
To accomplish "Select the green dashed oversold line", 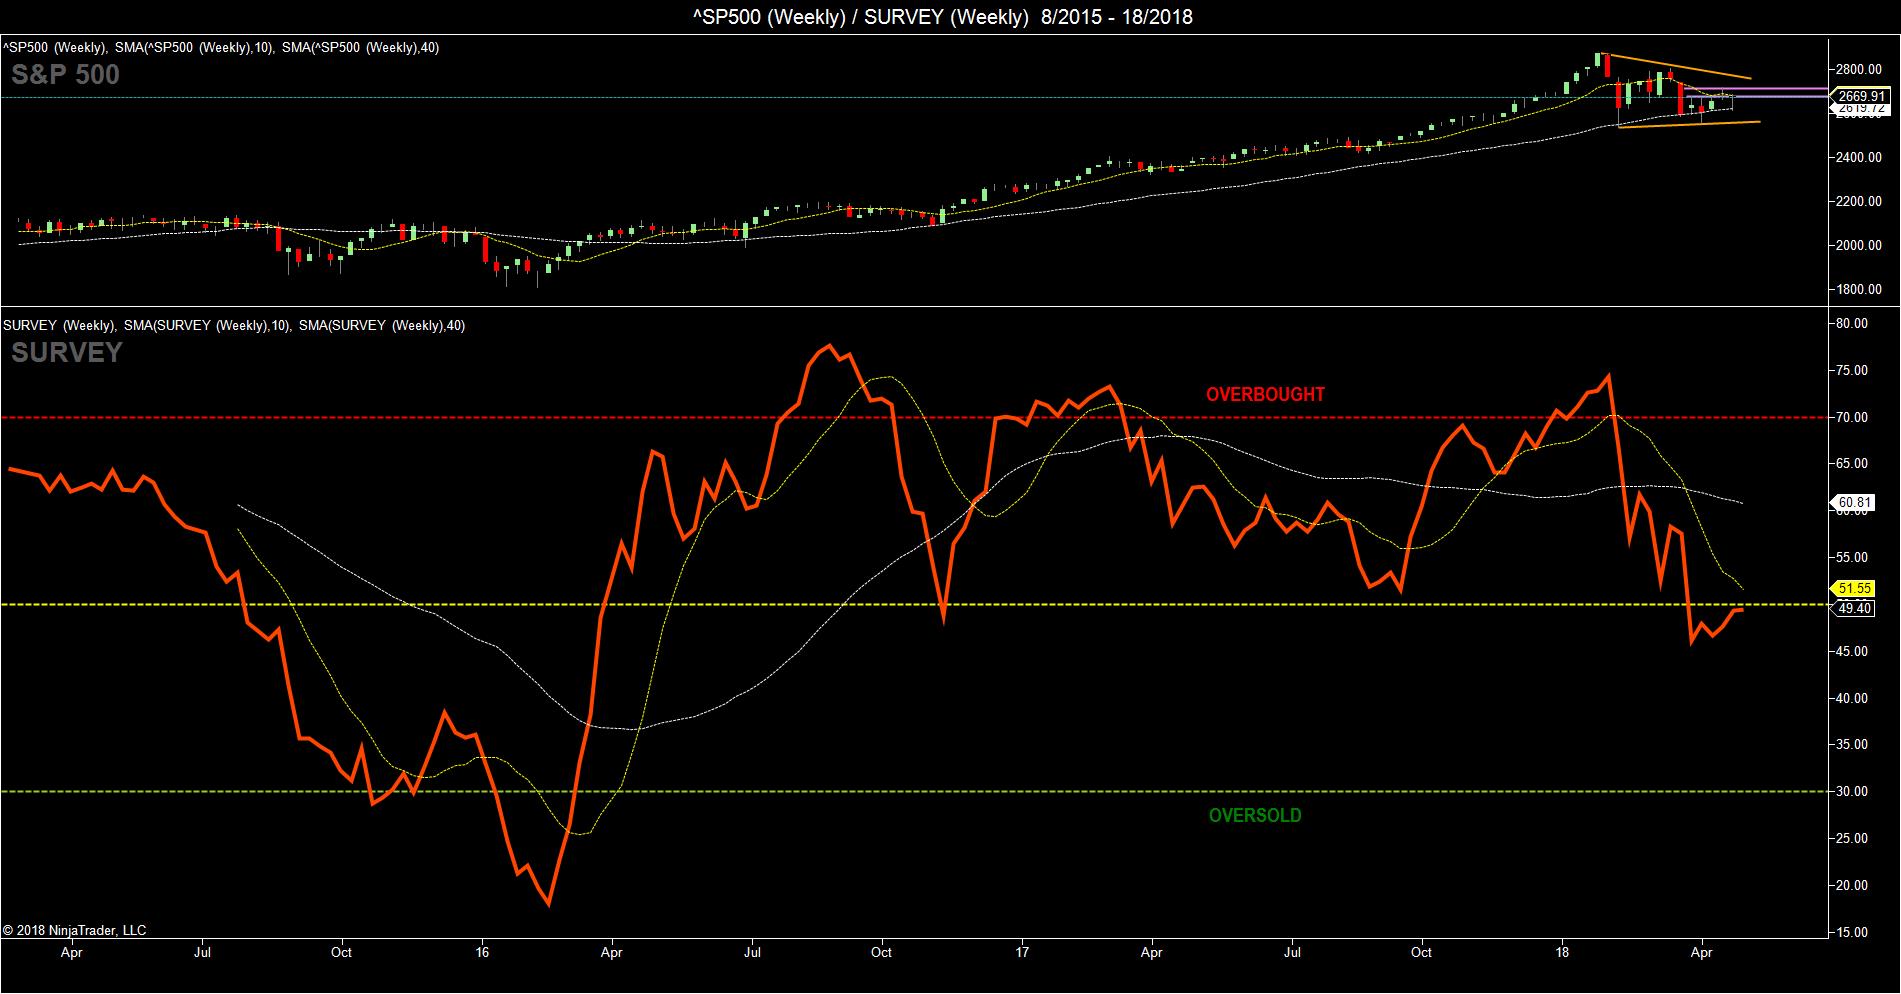I will pos(913,791).
